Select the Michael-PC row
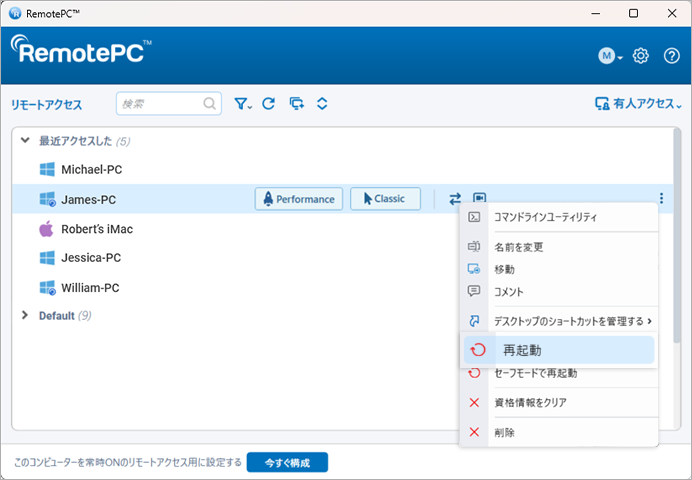Viewport: 692px width, 480px height. [342, 169]
